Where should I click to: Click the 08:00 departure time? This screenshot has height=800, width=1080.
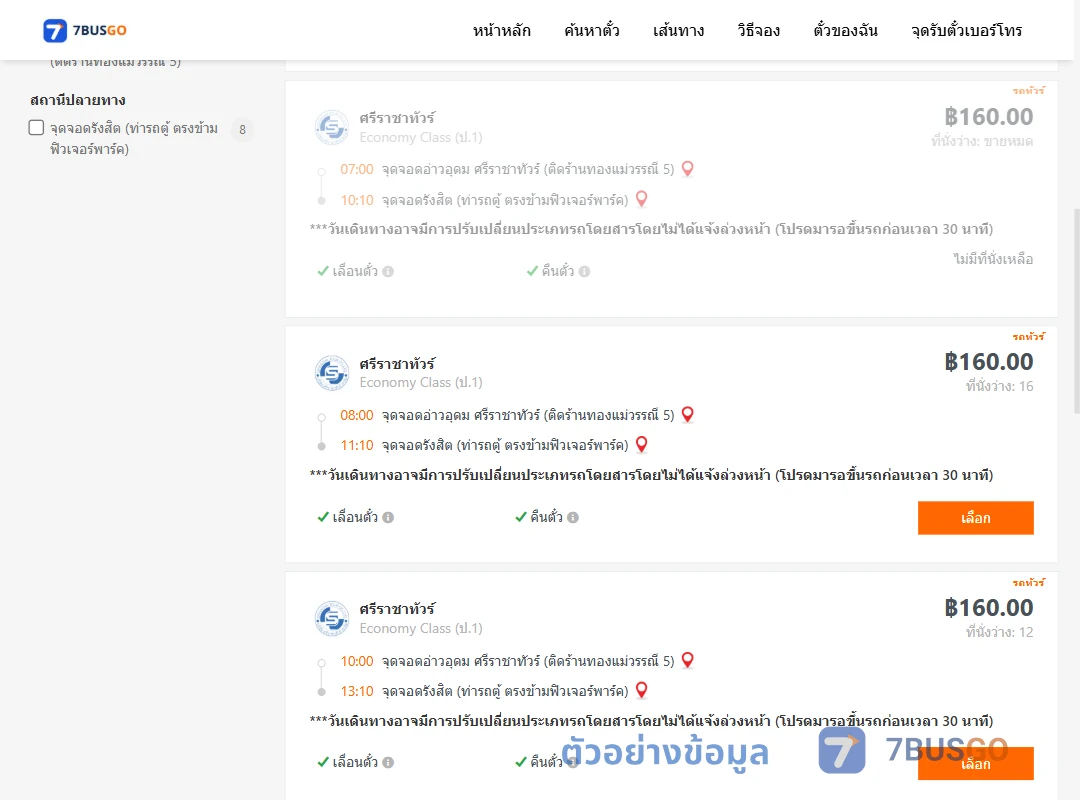click(x=357, y=415)
